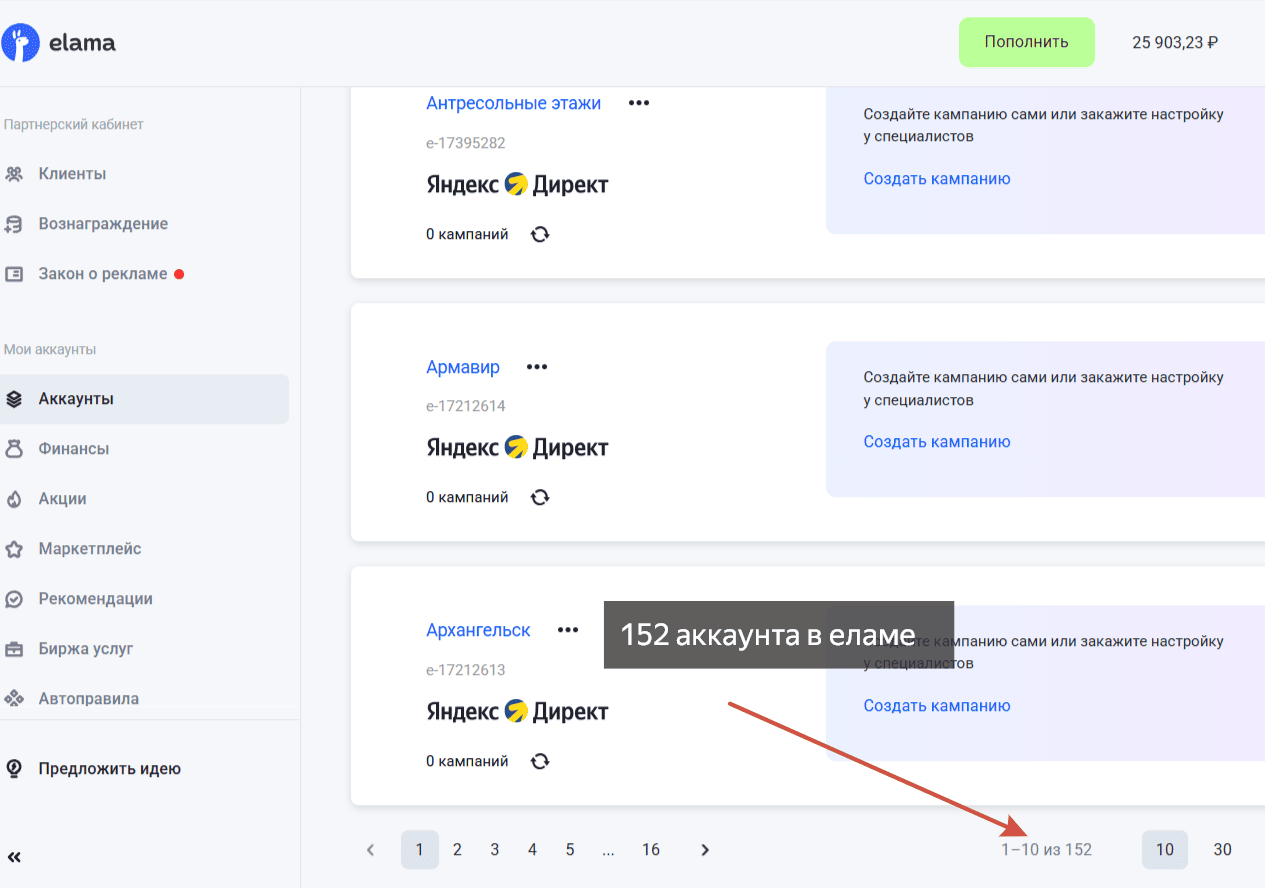Go to page 3
The image size is (1265, 888).
click(495, 850)
